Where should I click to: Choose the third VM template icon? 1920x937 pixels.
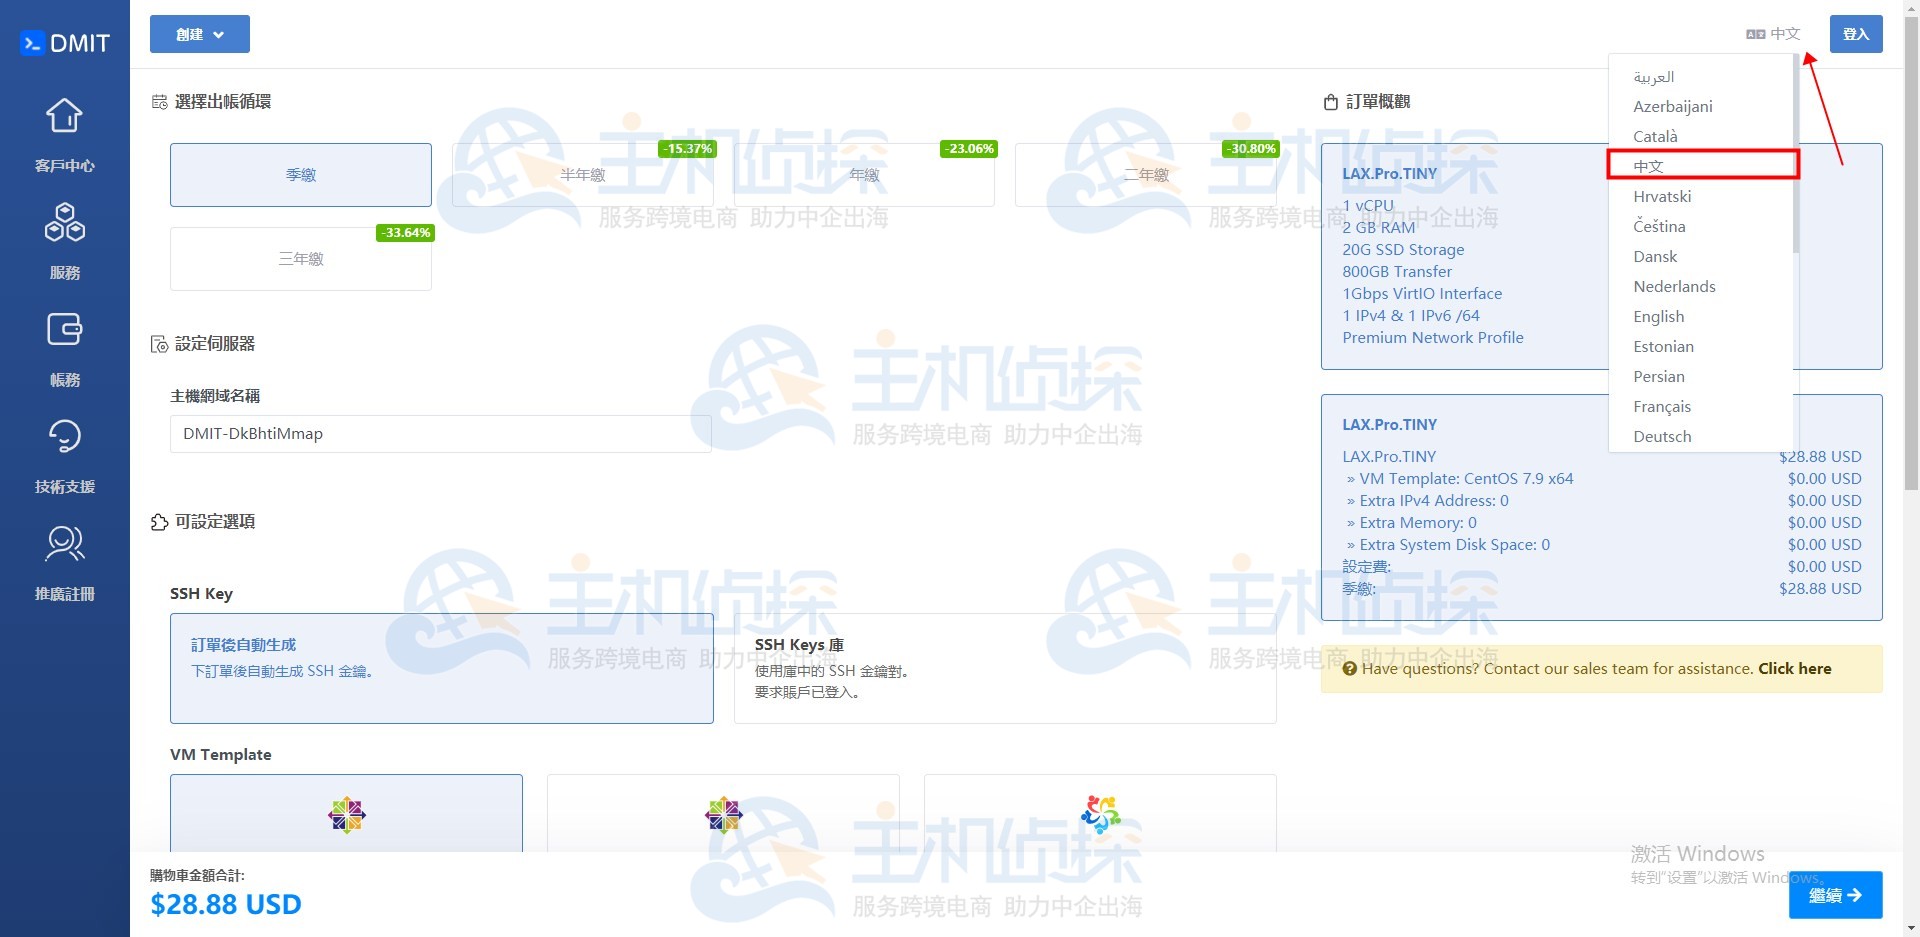1100,815
